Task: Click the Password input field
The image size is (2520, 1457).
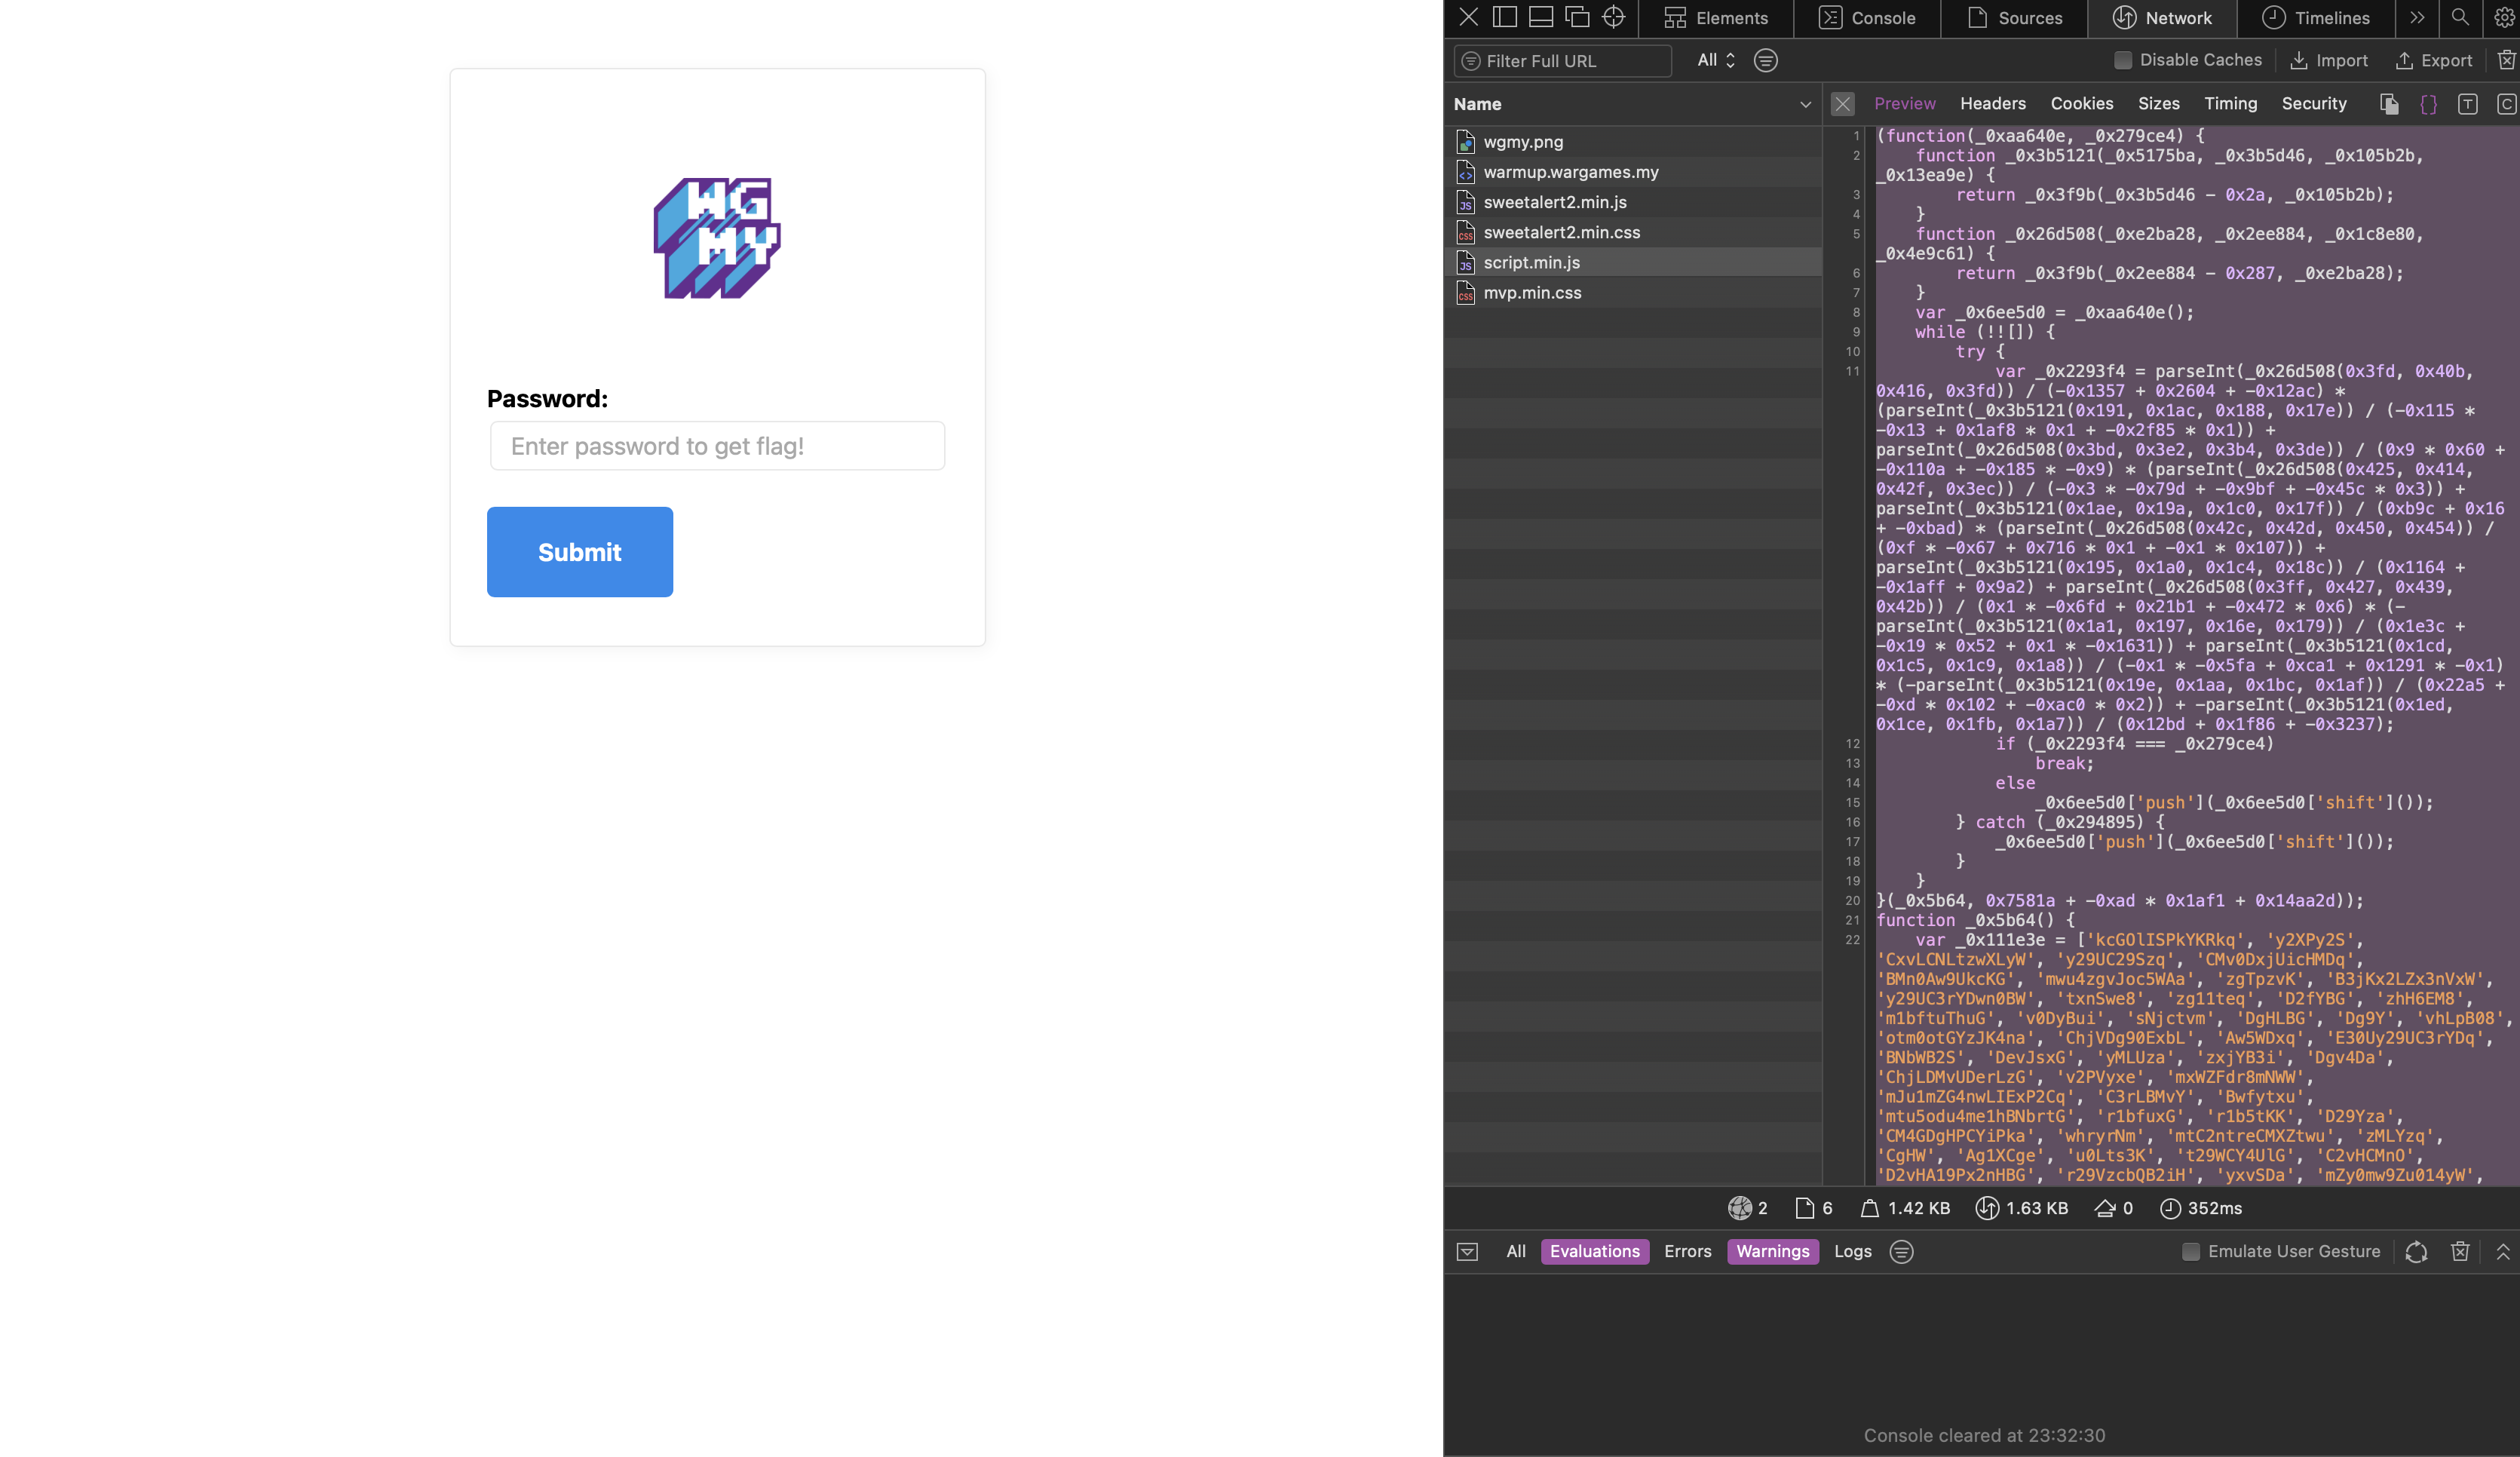Action: [x=716, y=444]
